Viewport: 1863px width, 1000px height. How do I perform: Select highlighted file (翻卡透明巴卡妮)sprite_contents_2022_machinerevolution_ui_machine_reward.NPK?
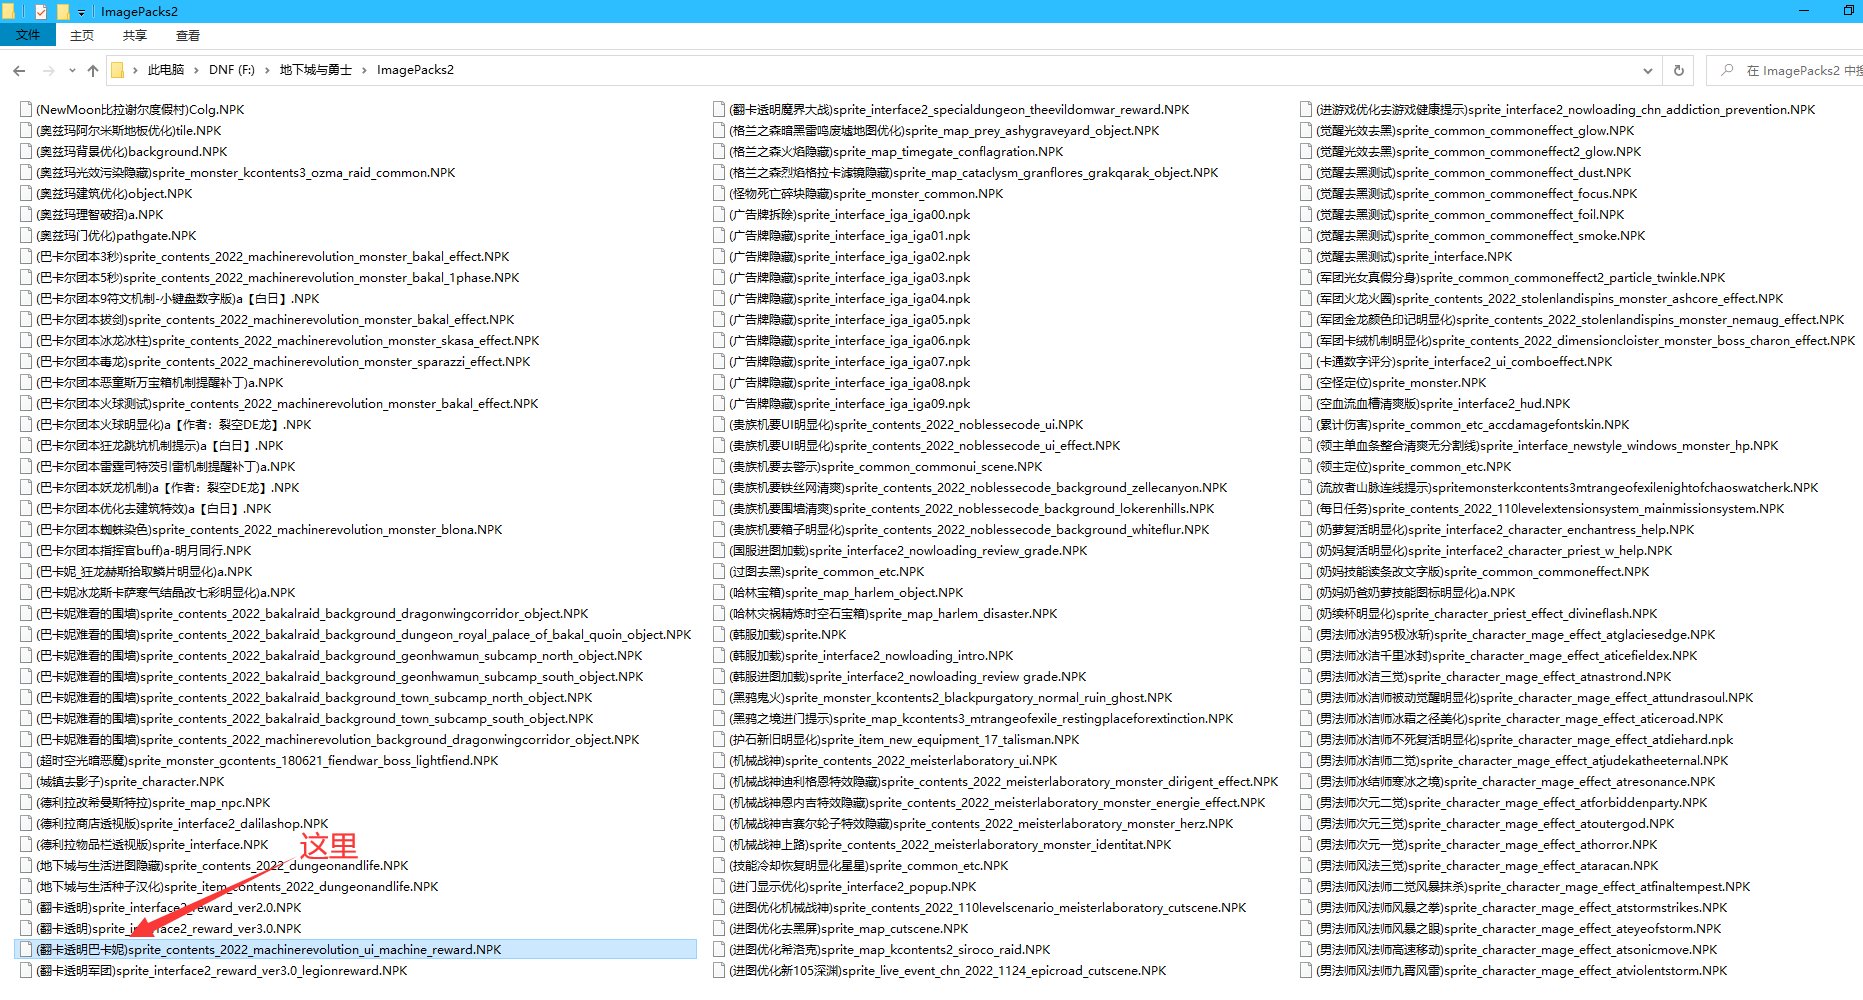357,949
